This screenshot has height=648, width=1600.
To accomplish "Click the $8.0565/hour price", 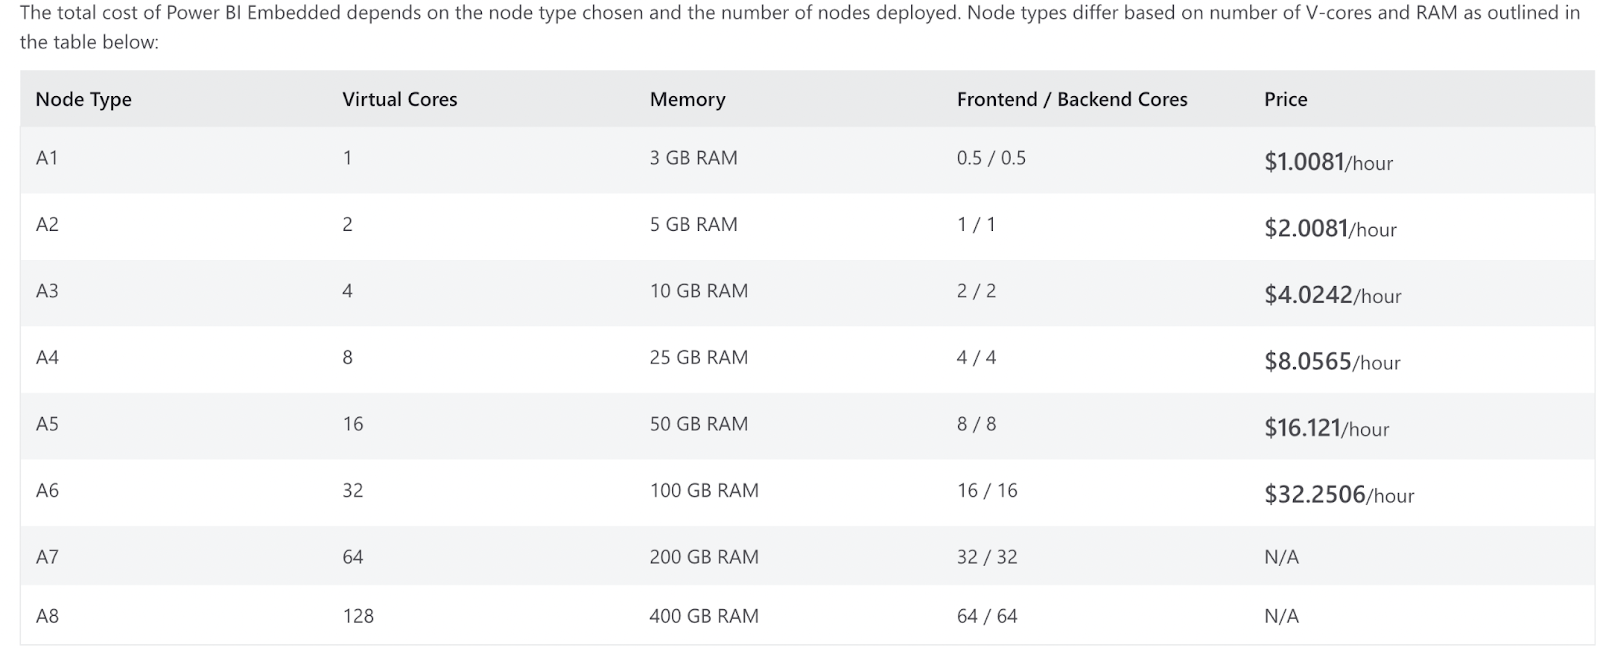I will pyautogui.click(x=1332, y=362).
